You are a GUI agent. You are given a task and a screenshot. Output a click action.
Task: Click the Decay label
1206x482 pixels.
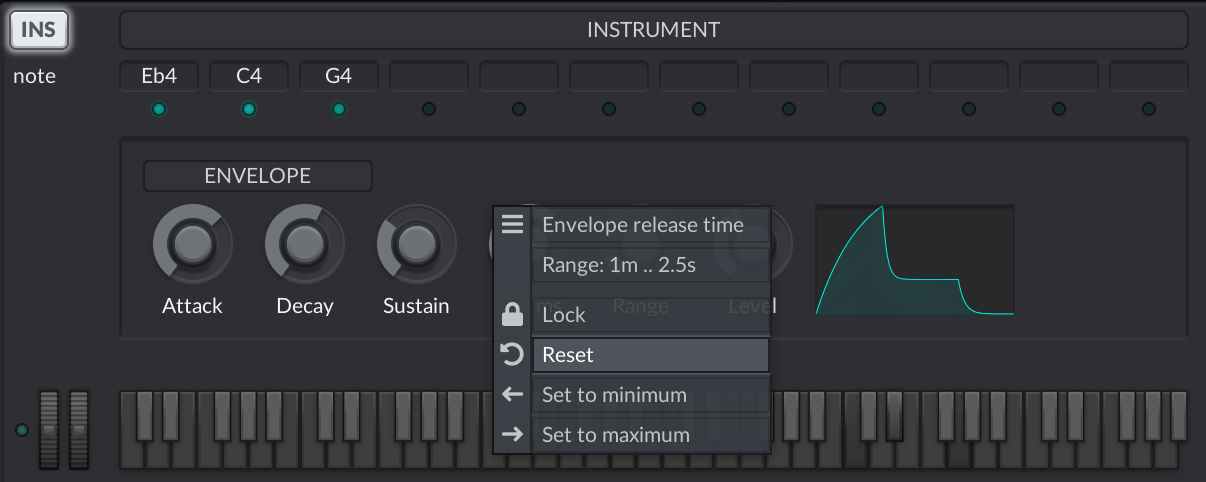click(x=305, y=306)
